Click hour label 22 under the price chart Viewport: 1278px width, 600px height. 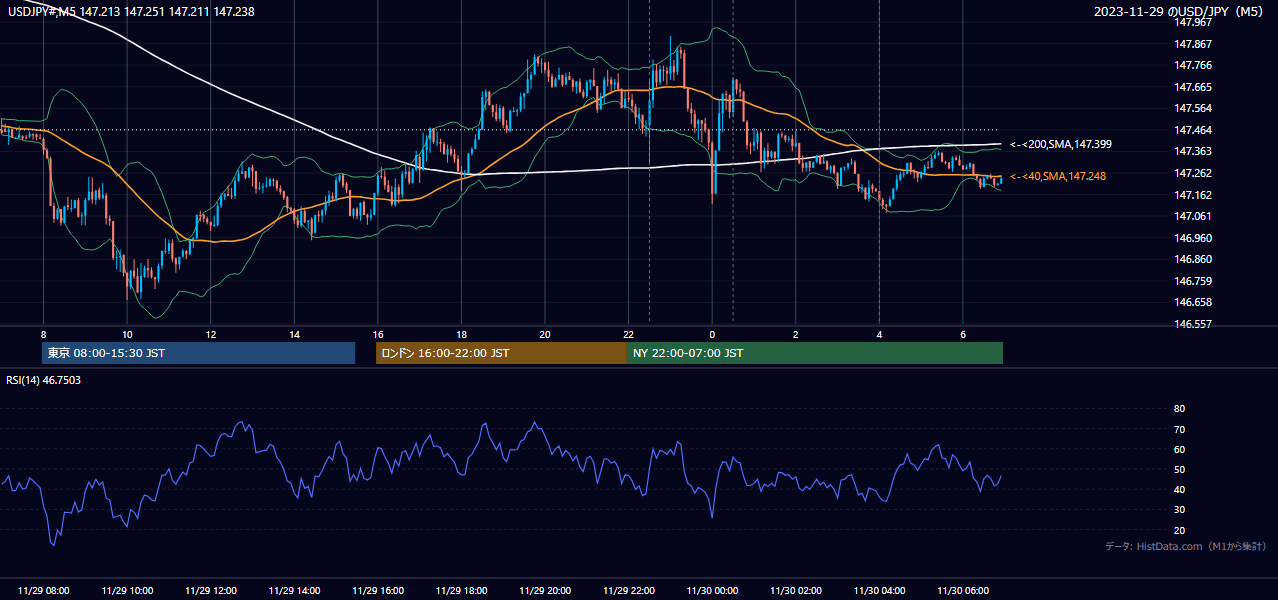pyautogui.click(x=628, y=334)
